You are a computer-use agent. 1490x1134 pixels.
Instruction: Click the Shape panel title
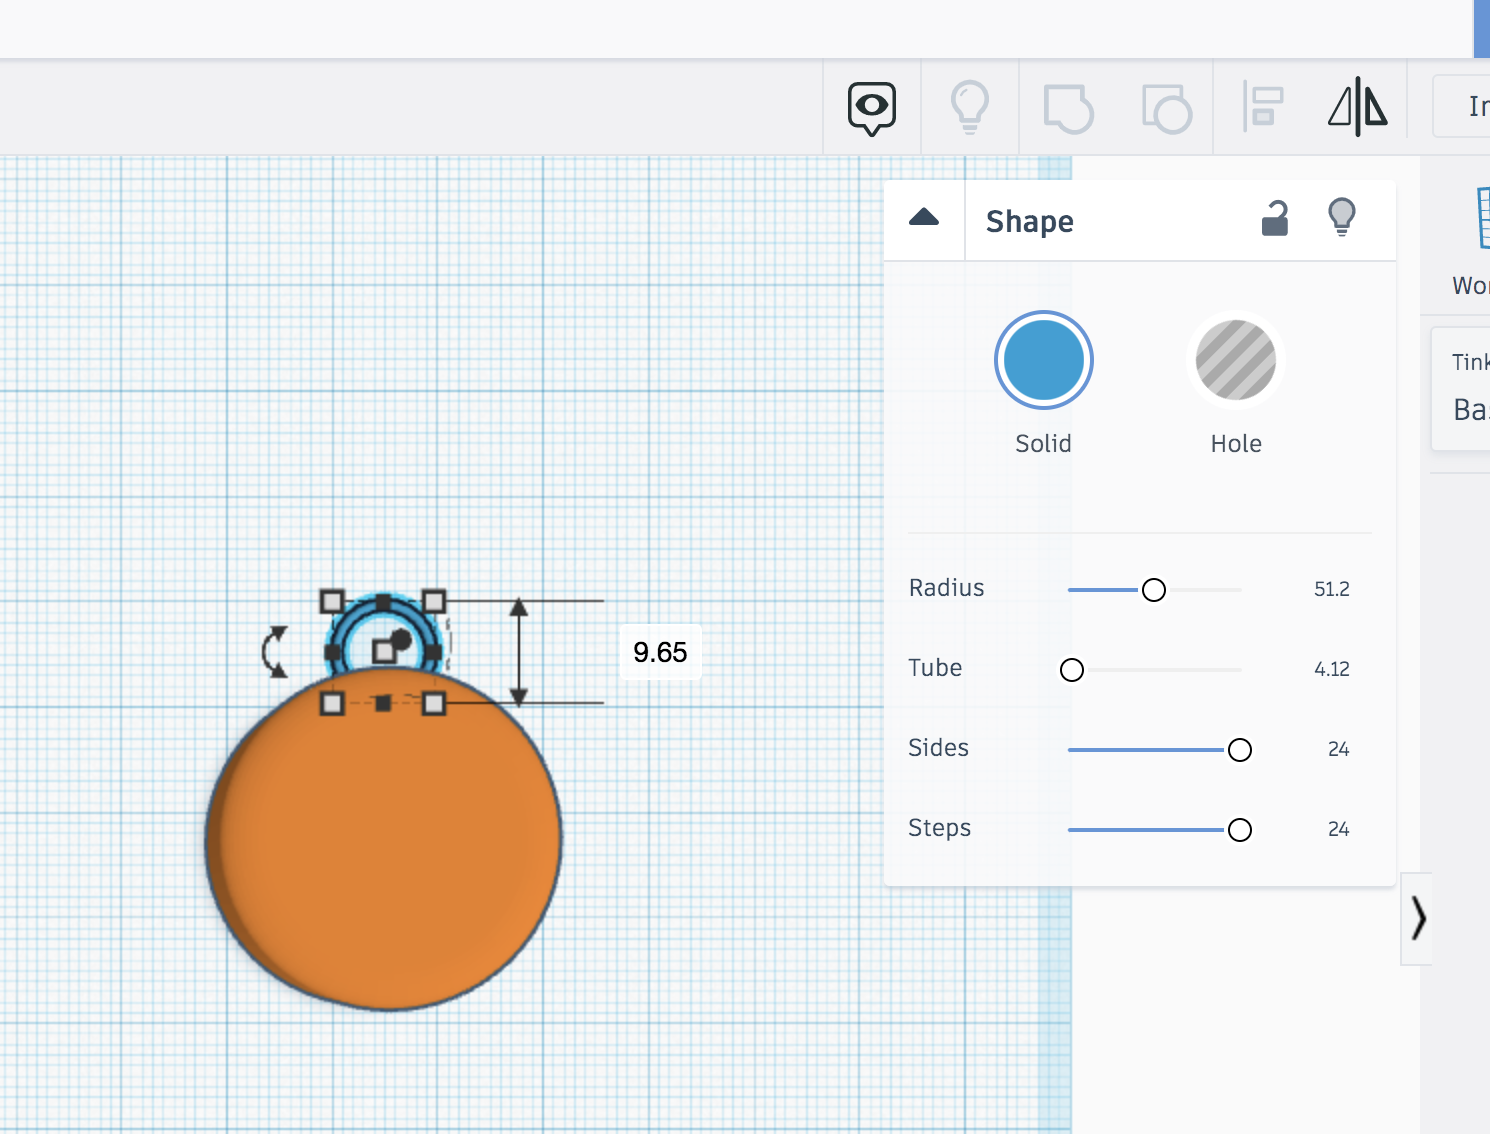(1029, 221)
